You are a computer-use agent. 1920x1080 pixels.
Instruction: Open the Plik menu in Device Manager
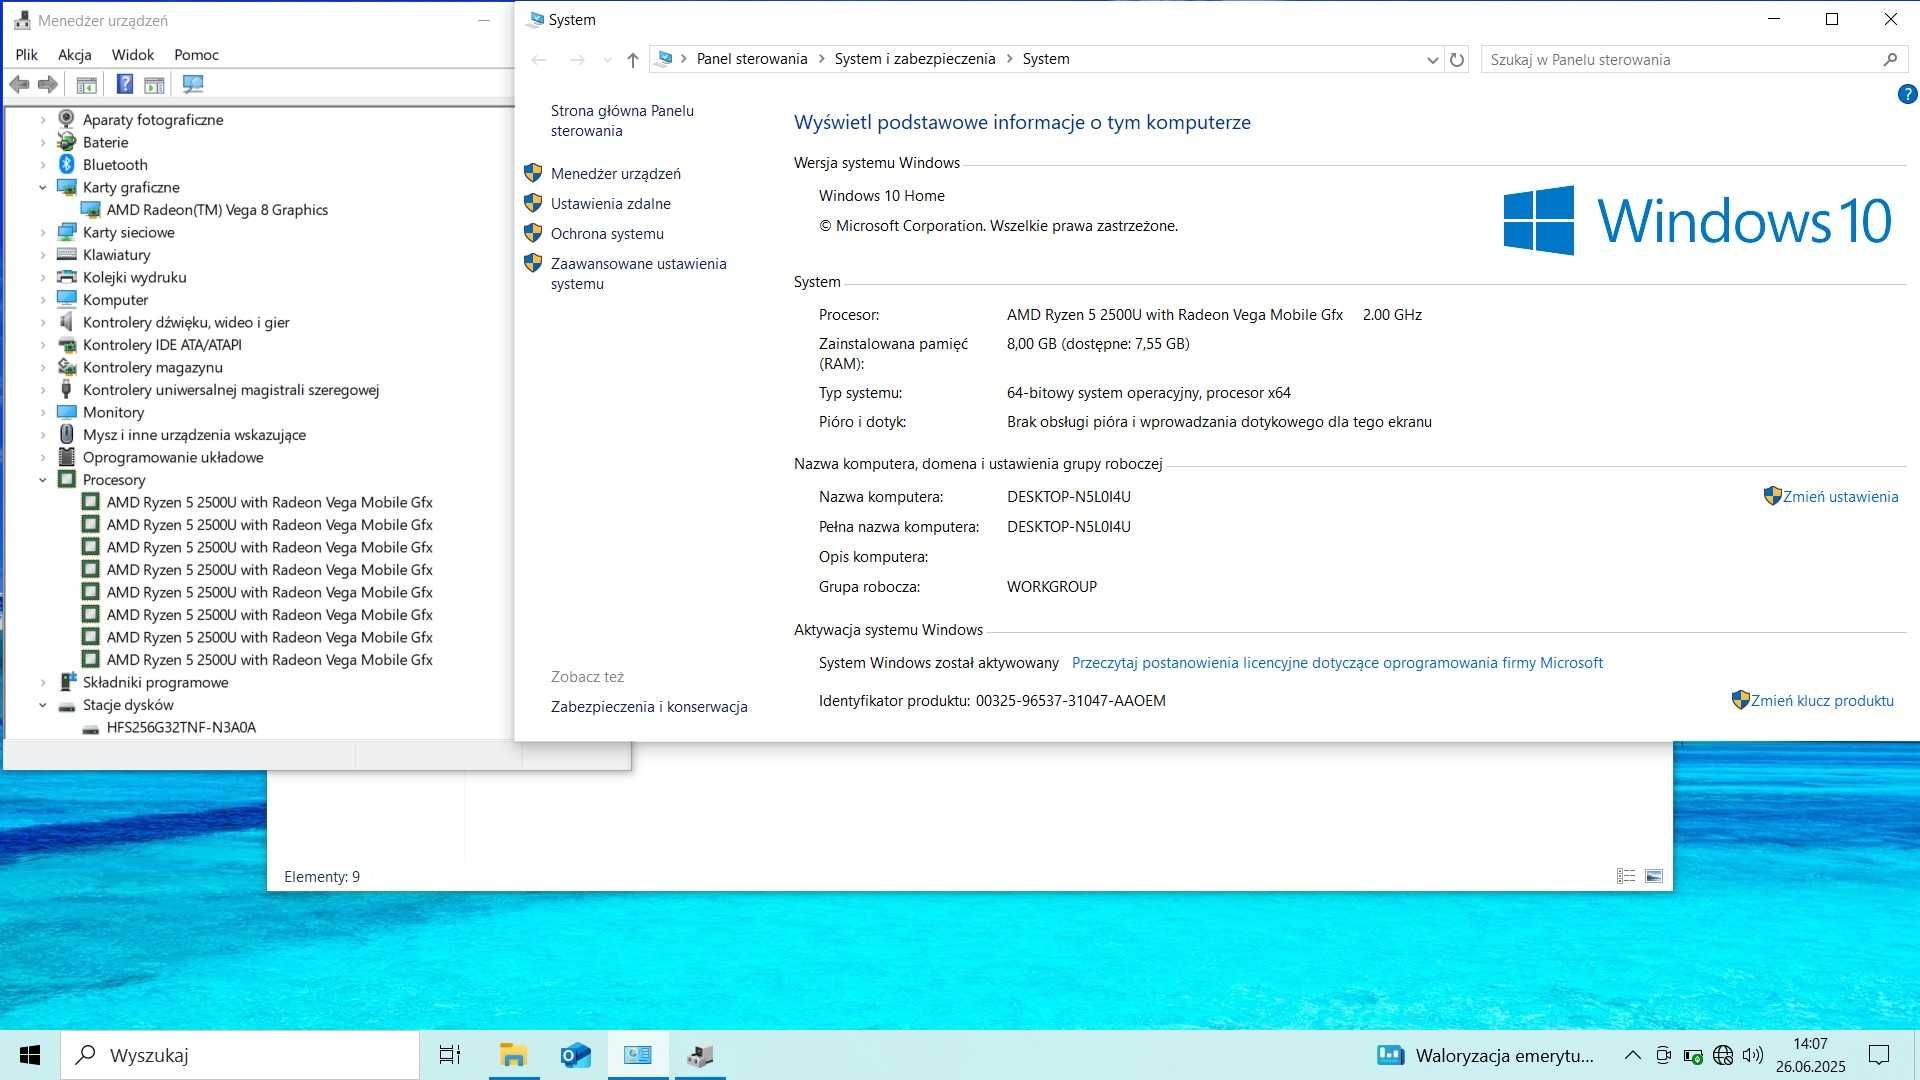(27, 55)
